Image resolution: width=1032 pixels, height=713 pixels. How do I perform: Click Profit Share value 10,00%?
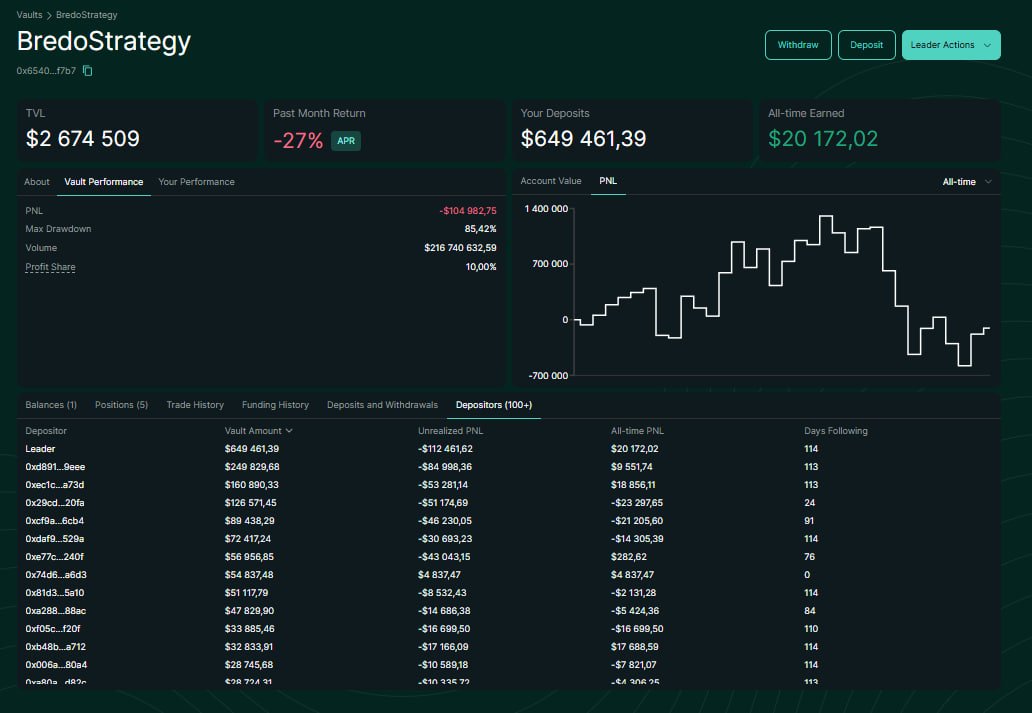[481, 267]
